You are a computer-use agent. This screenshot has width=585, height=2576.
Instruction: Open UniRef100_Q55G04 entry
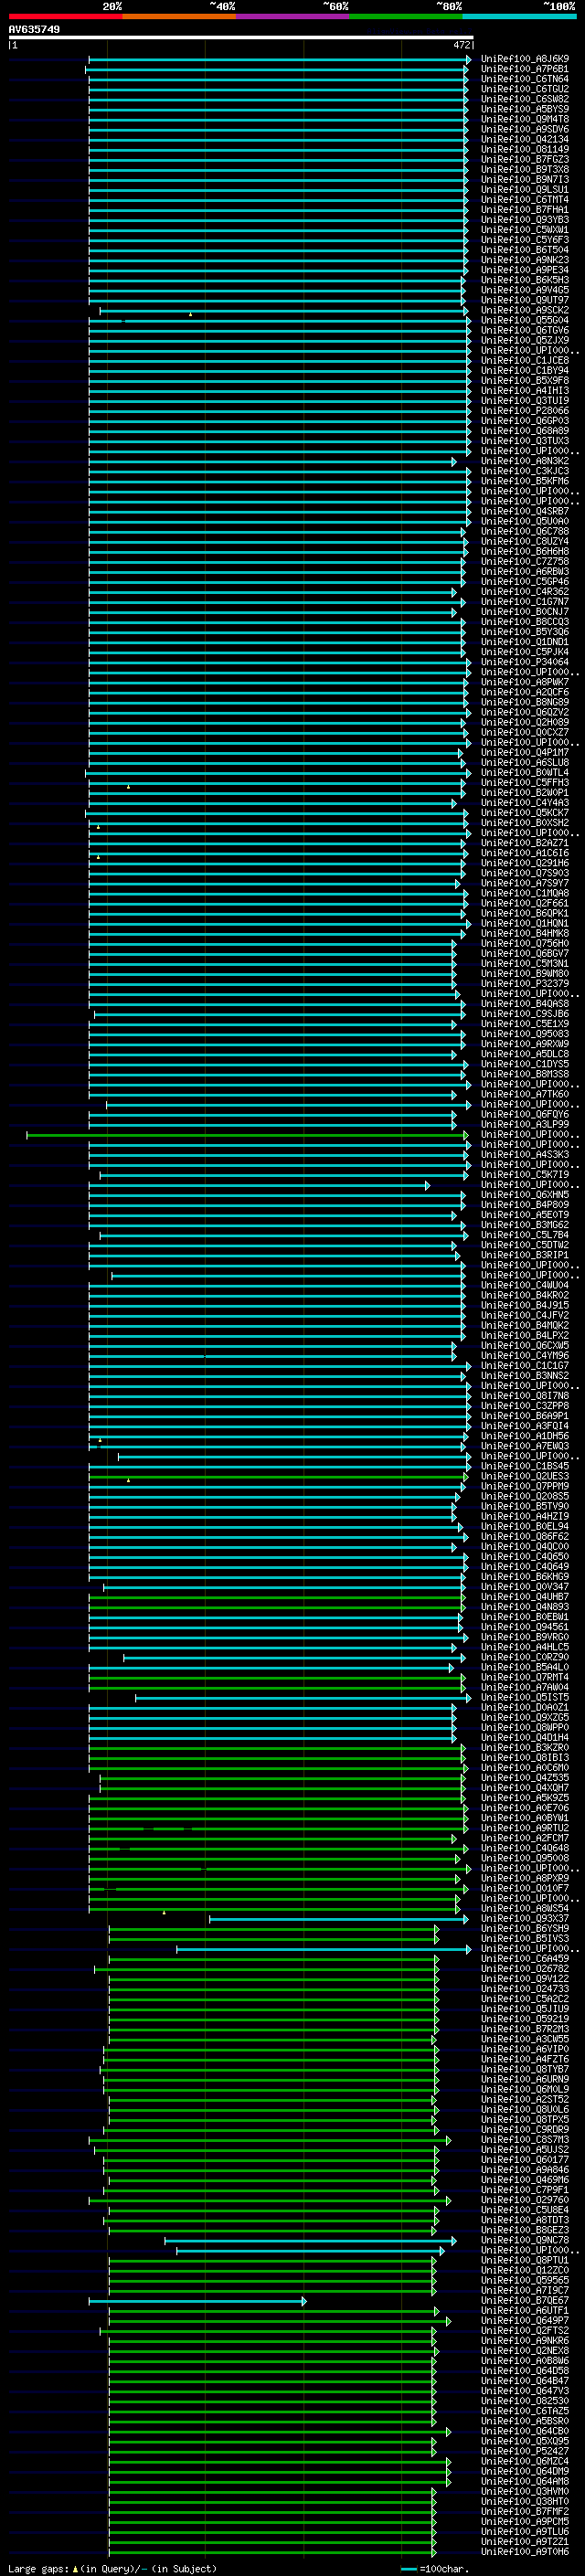[525, 320]
